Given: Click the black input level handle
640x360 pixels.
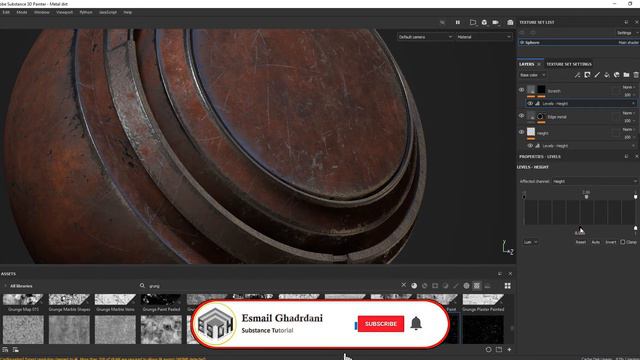Looking at the screenshot, I should (x=524, y=197).
